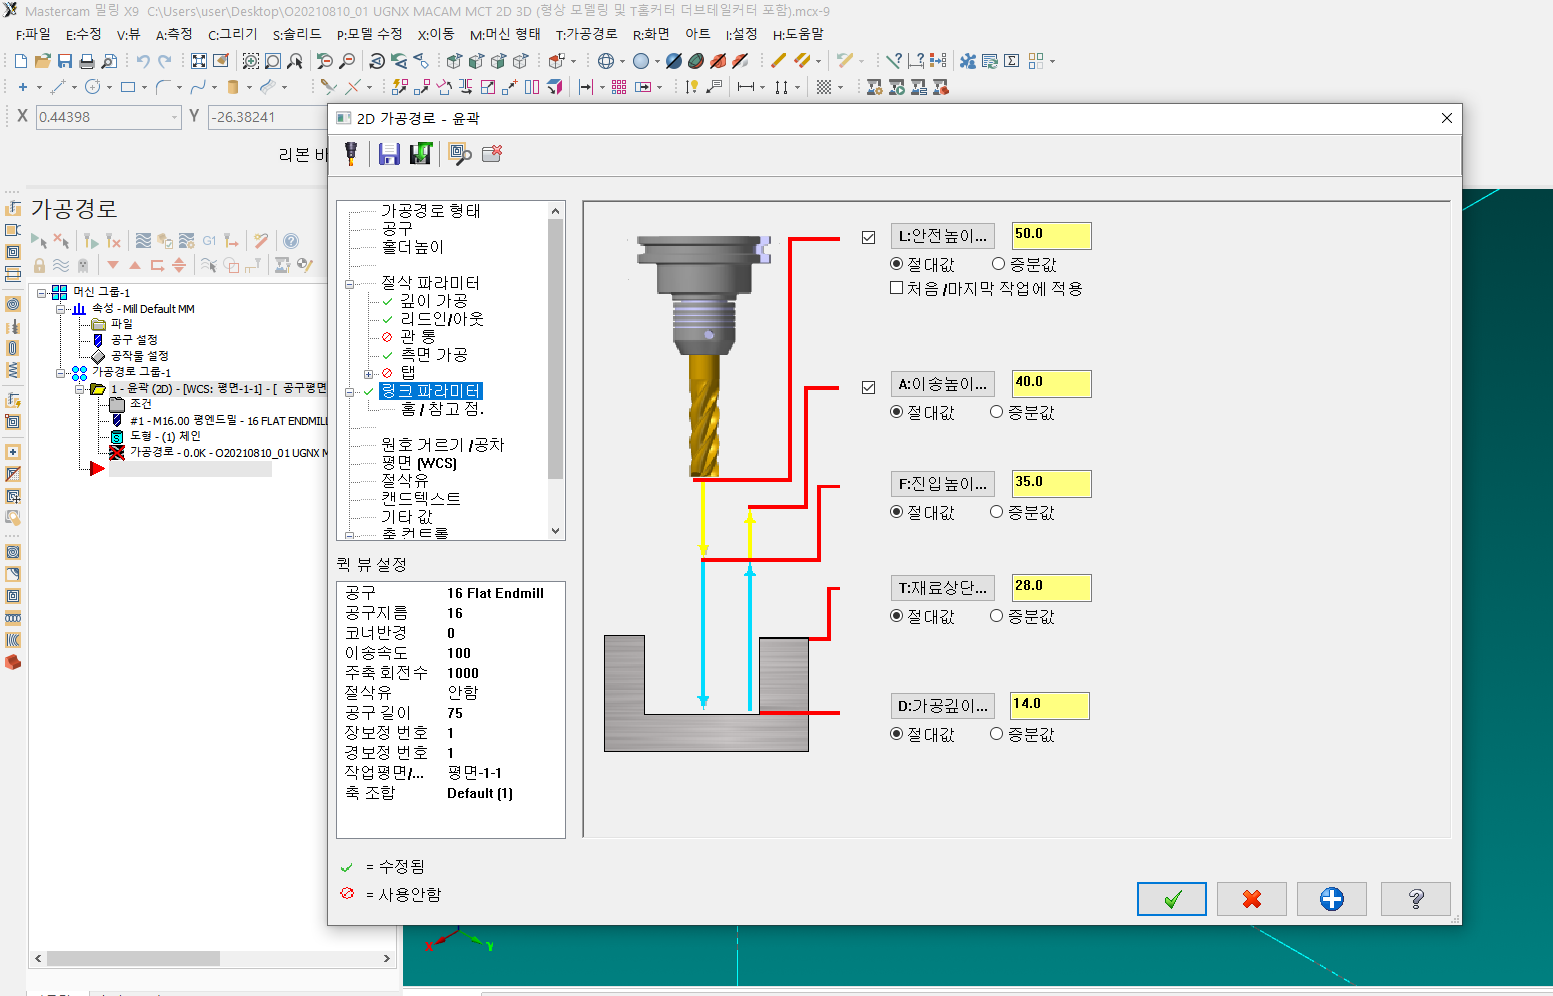Select 절대값 radio for 진입높이
Image resolution: width=1553 pixels, height=996 pixels.
point(897,512)
